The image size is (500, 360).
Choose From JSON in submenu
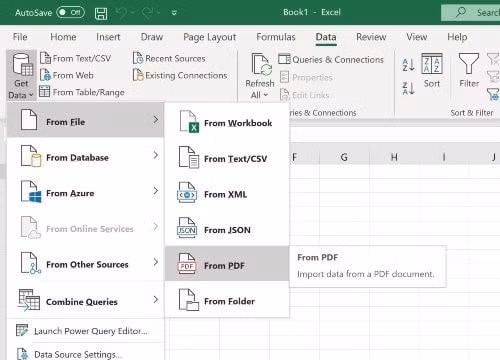227,229
